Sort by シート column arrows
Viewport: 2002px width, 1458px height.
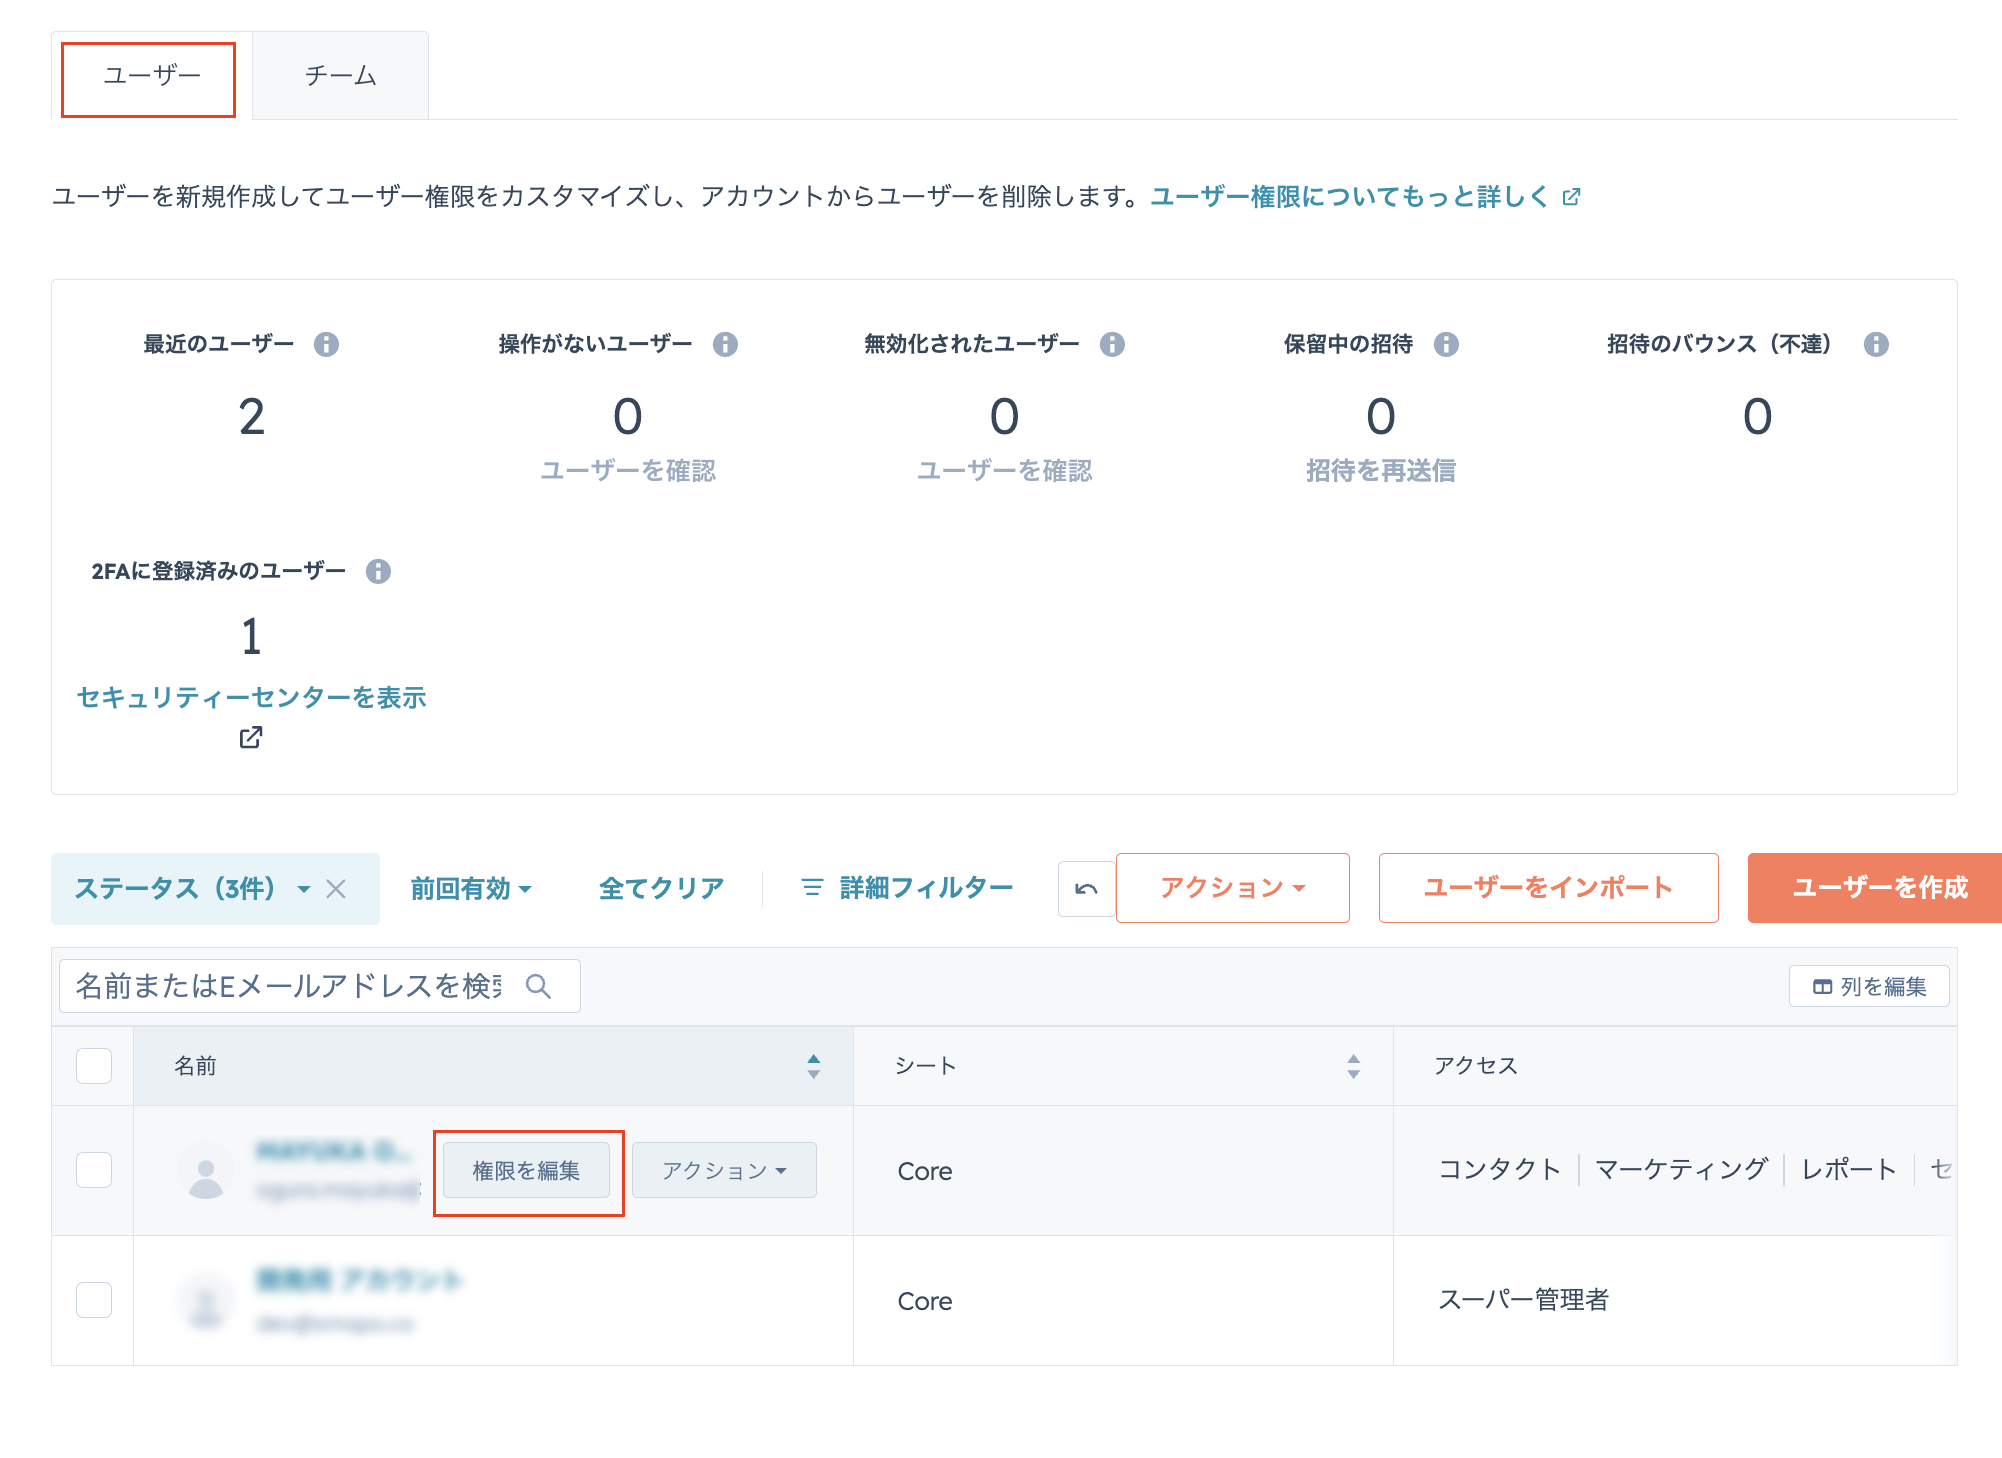[1353, 1066]
